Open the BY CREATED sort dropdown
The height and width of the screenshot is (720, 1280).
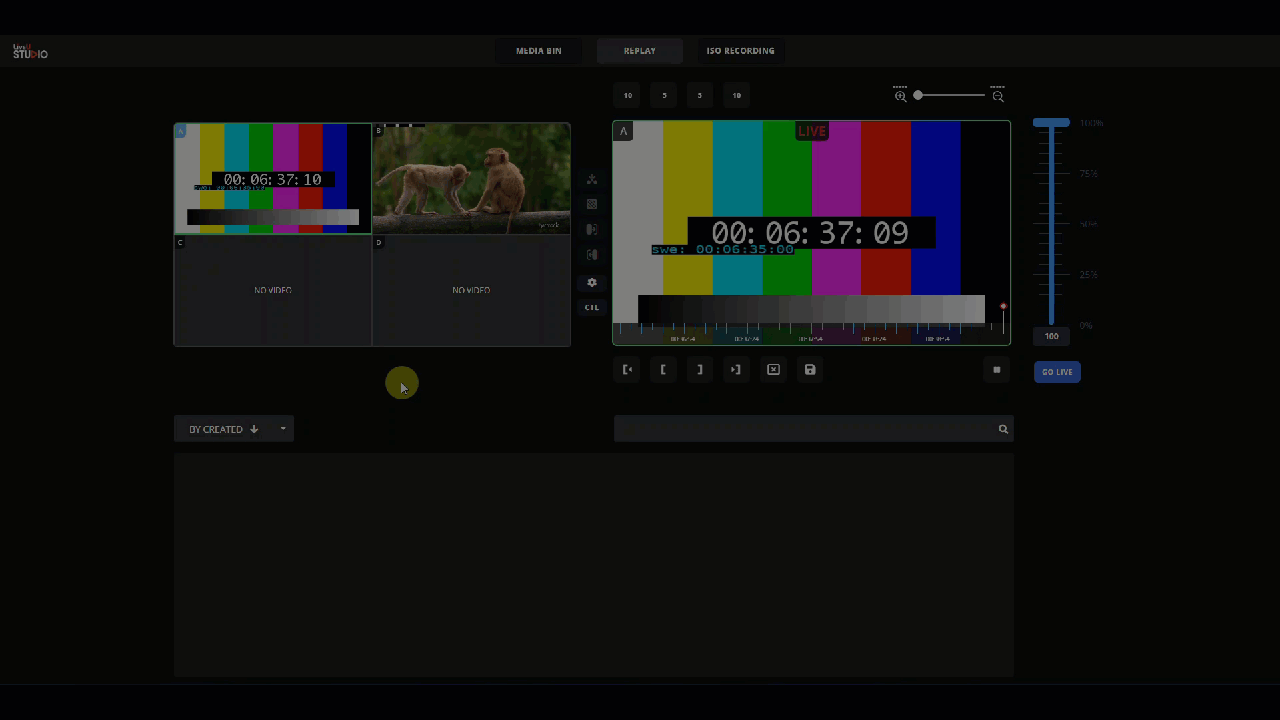pyautogui.click(x=222, y=428)
